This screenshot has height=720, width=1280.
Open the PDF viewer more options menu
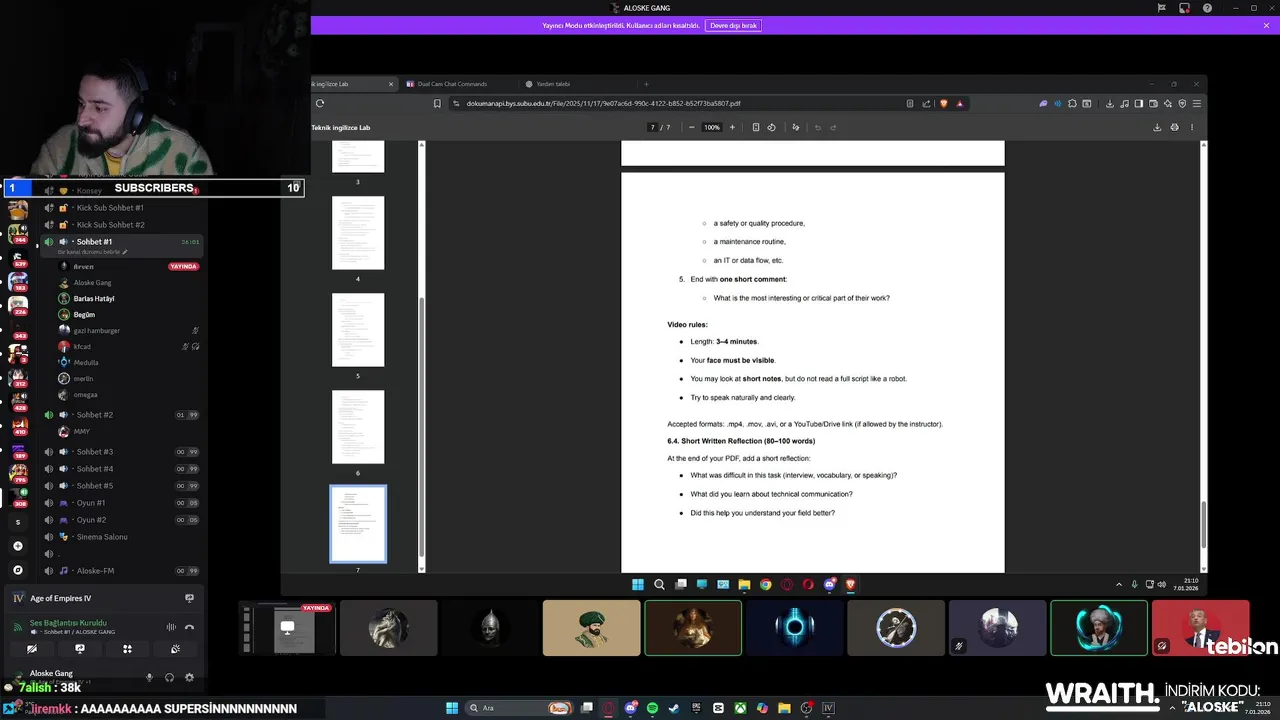point(1191,127)
